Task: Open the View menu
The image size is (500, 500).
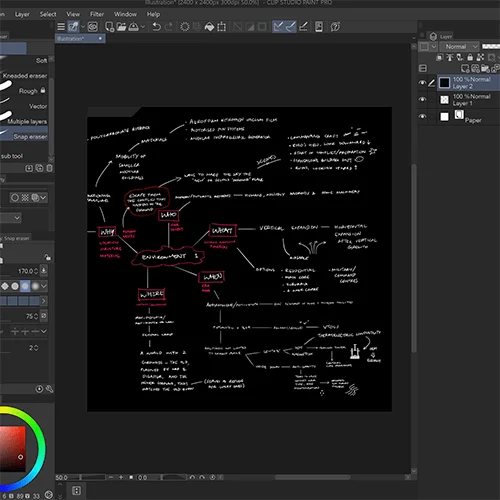Action: tap(73, 14)
